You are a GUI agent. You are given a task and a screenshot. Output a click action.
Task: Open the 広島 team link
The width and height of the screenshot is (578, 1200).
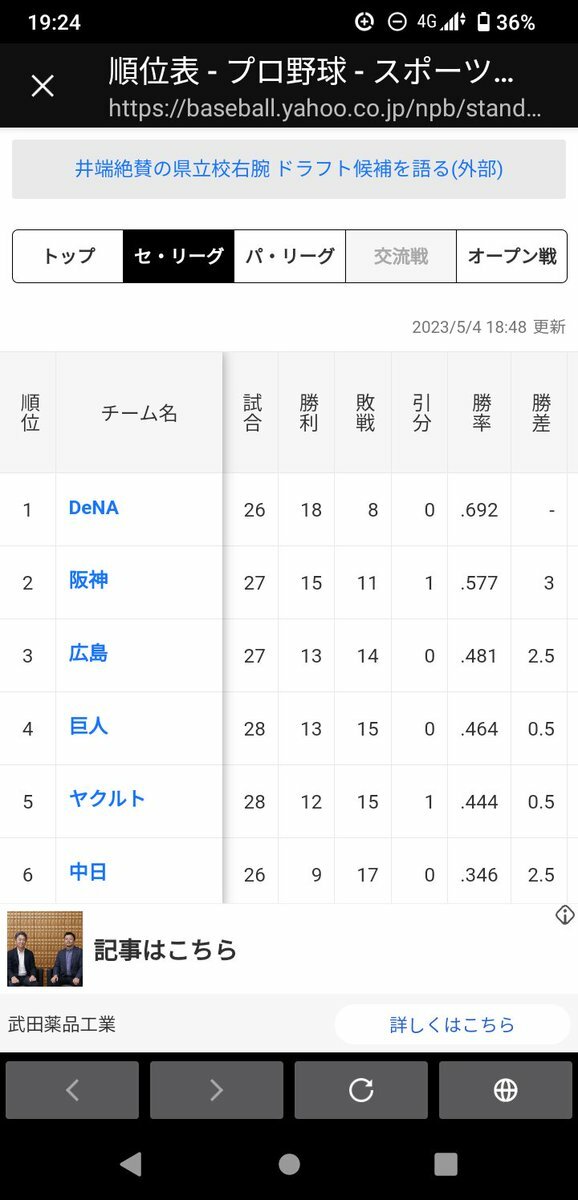[x=88, y=654]
